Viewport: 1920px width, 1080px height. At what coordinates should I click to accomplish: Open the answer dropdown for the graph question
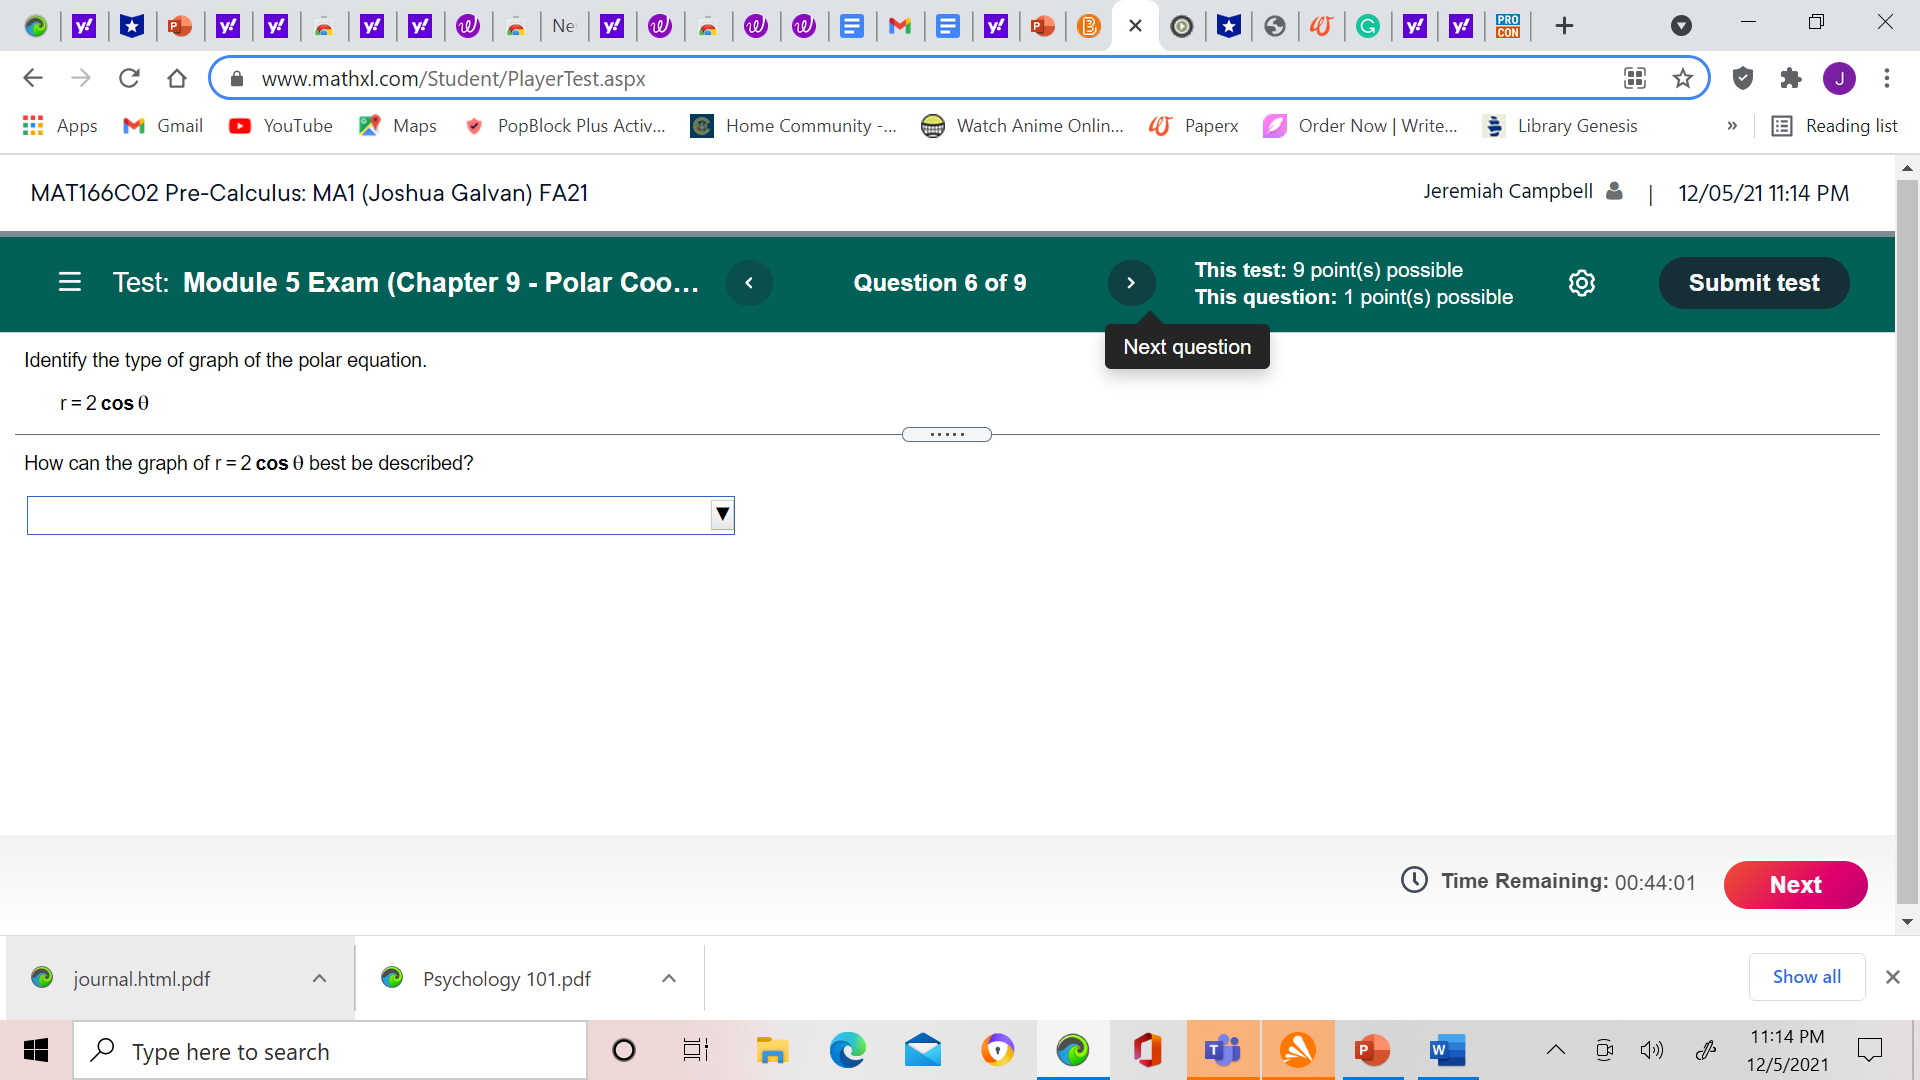coord(721,515)
